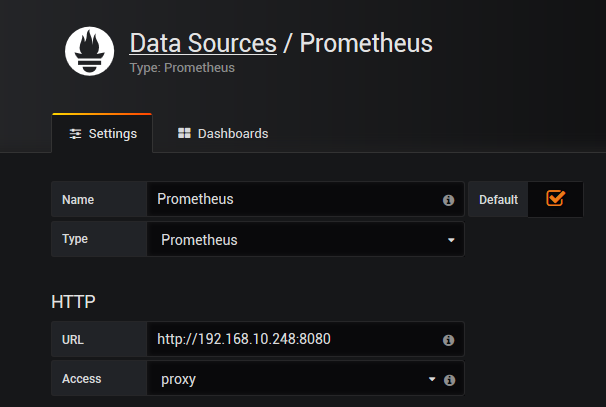Focus the Name input field

295,199
